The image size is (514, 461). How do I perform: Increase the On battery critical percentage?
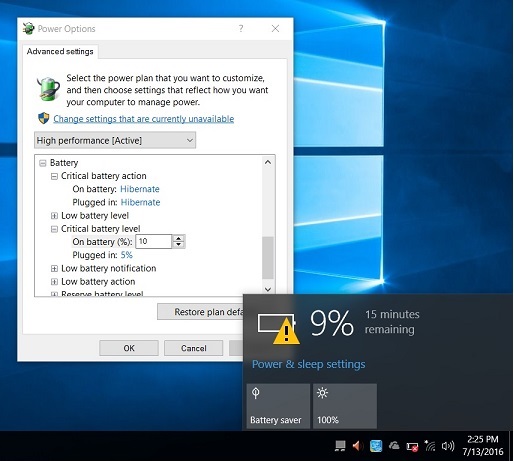tap(179, 238)
